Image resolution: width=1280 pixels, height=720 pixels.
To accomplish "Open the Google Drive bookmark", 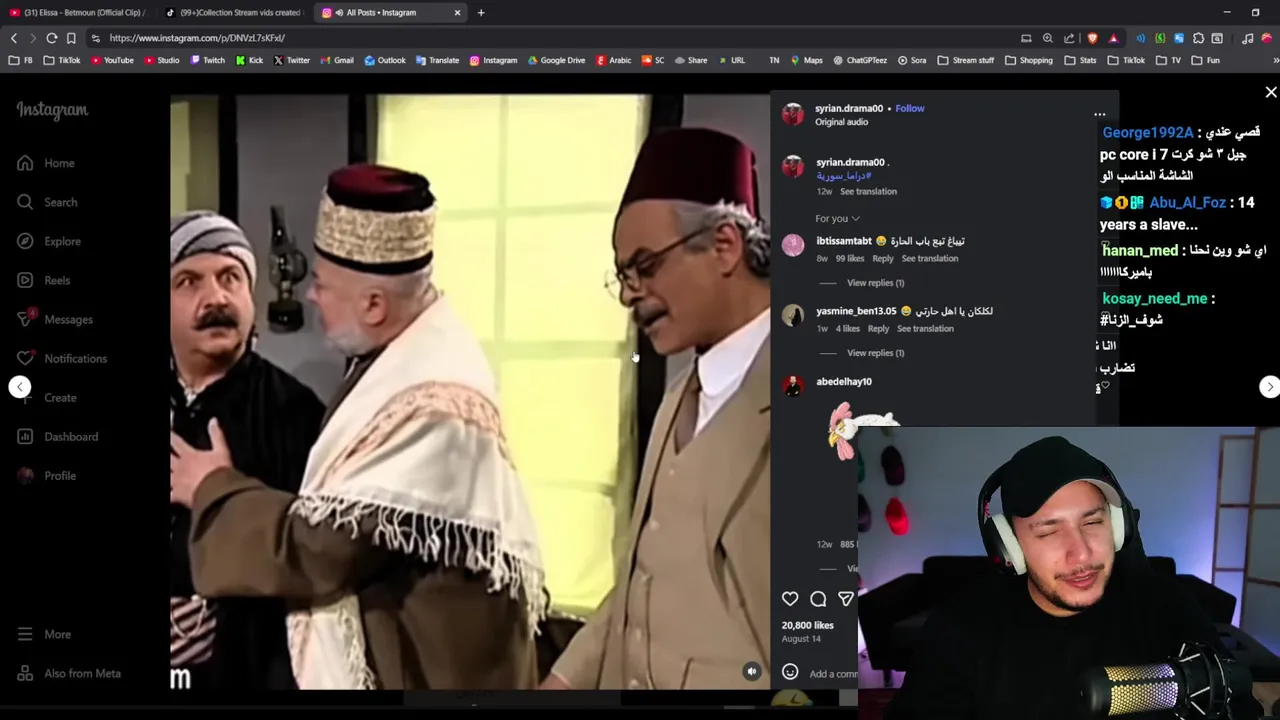I will point(556,60).
